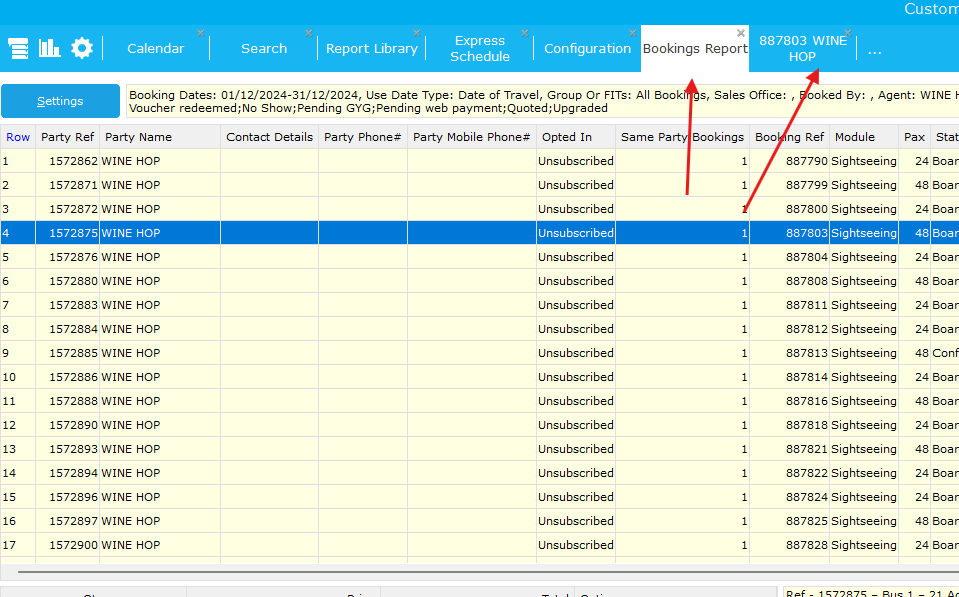Sort by Module column header
This screenshot has height=597, width=959.
pyautogui.click(x=864, y=137)
